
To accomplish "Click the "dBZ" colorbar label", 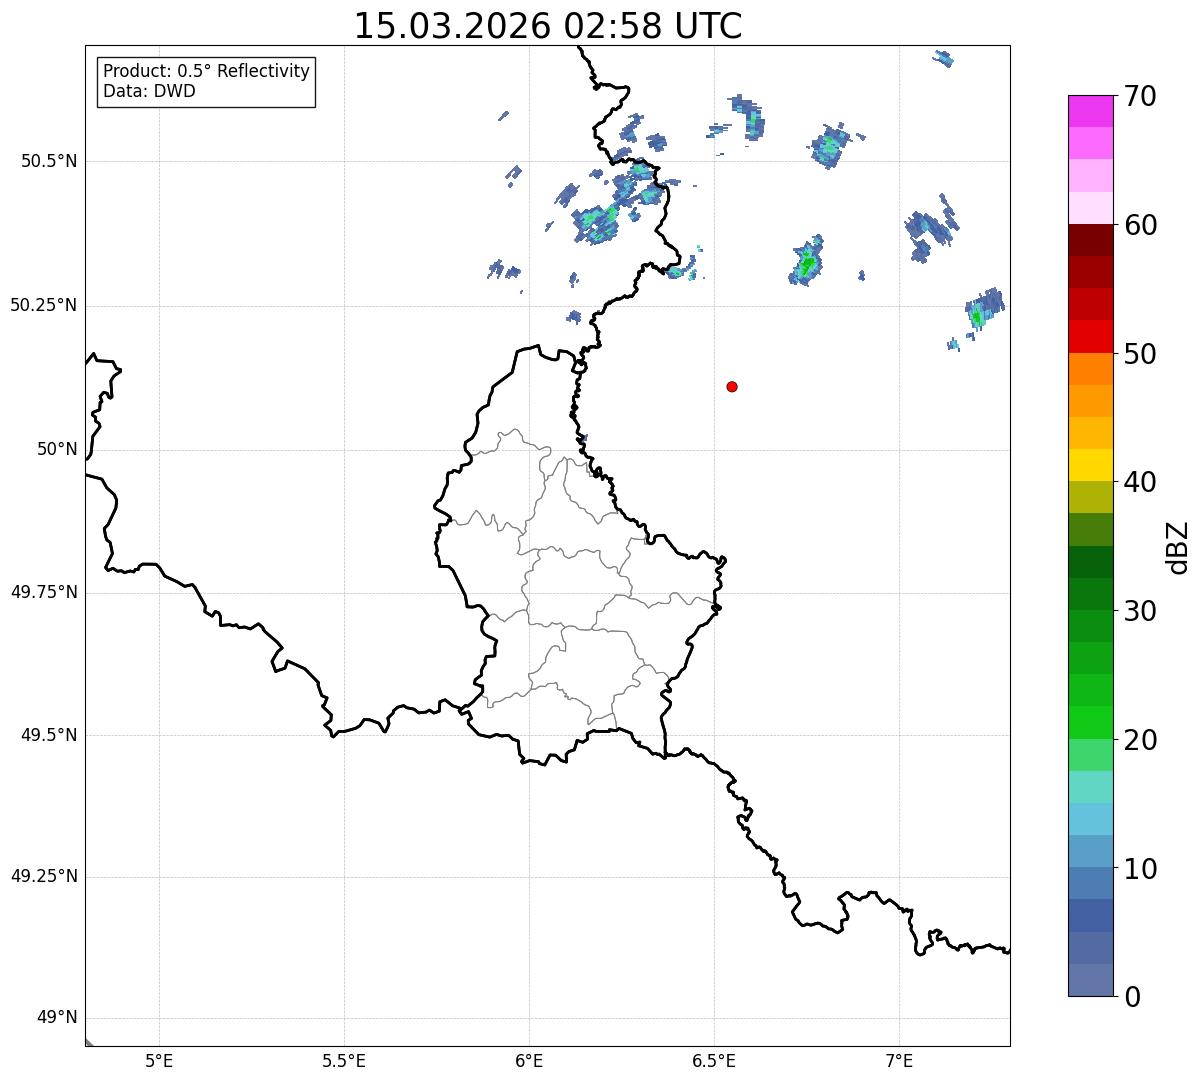I will (x=1178, y=547).
